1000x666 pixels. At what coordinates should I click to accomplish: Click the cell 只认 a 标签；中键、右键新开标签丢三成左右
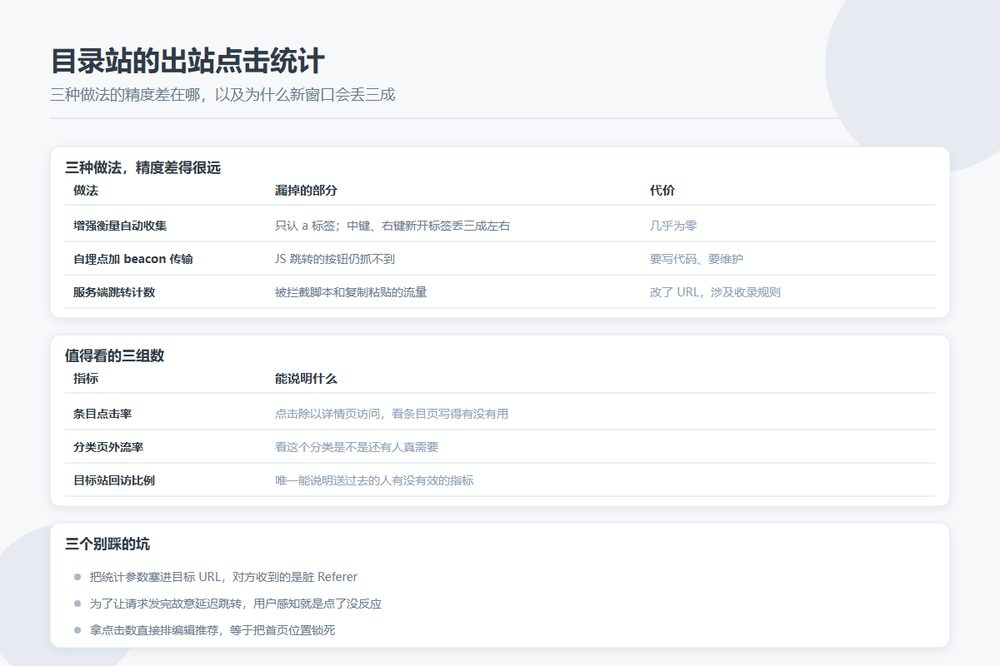coord(392,225)
